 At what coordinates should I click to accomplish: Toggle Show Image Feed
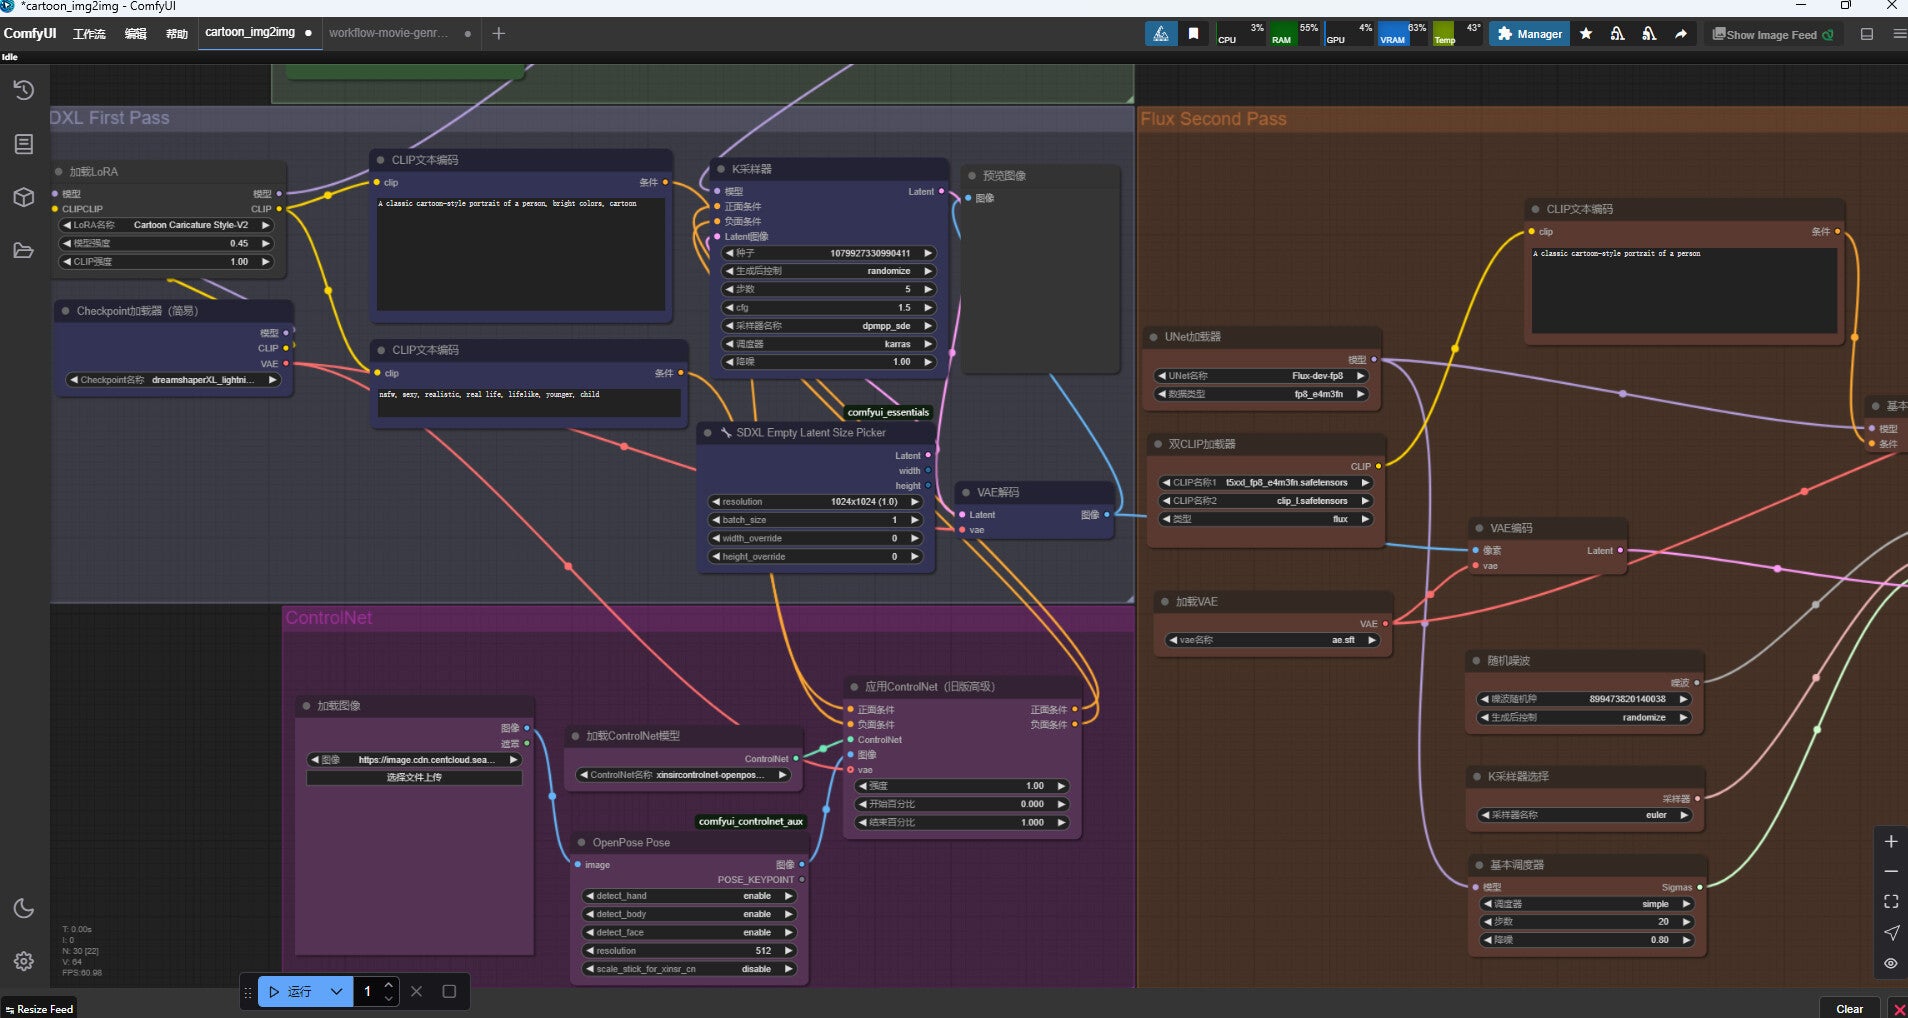(1772, 34)
